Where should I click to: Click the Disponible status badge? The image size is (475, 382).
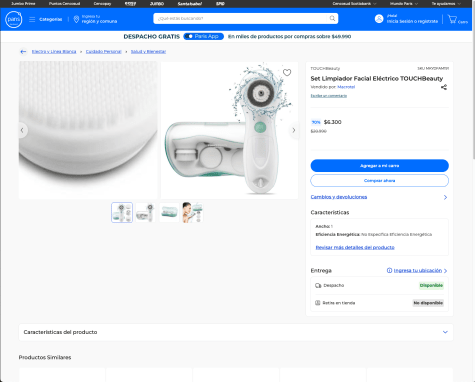click(431, 285)
